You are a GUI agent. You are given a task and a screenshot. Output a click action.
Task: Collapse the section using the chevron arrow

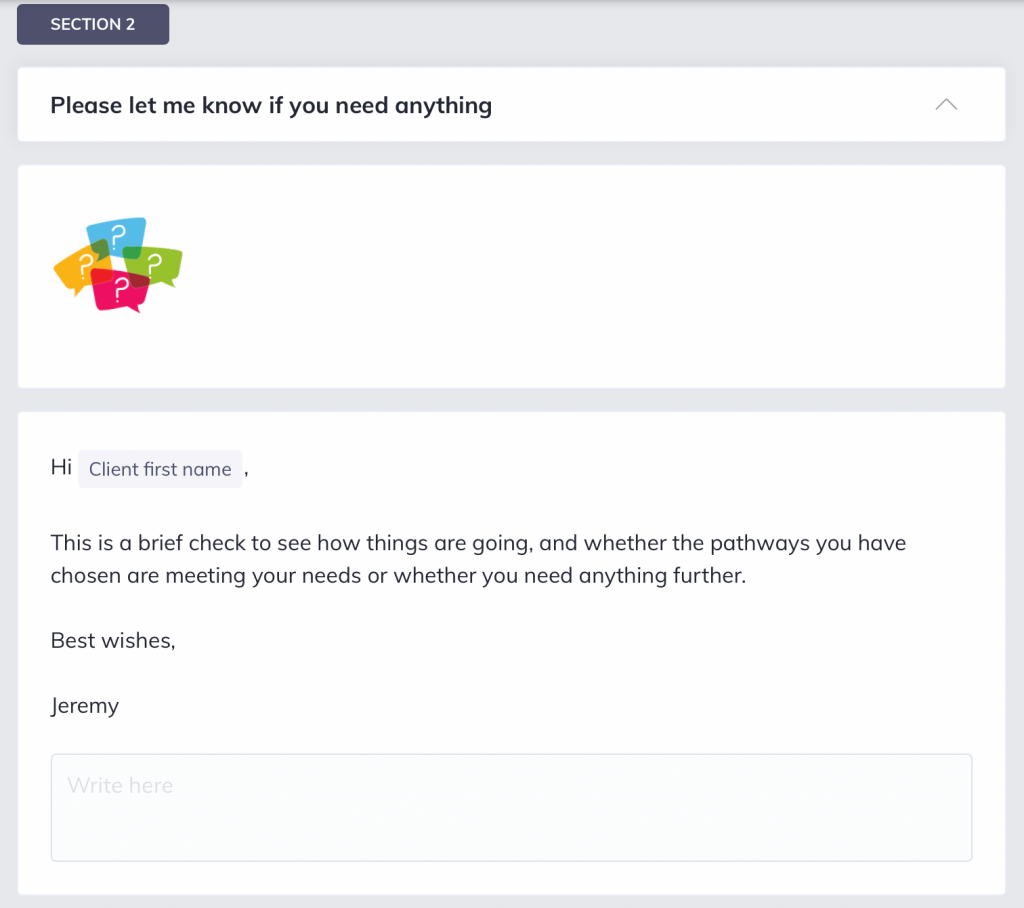coord(945,105)
